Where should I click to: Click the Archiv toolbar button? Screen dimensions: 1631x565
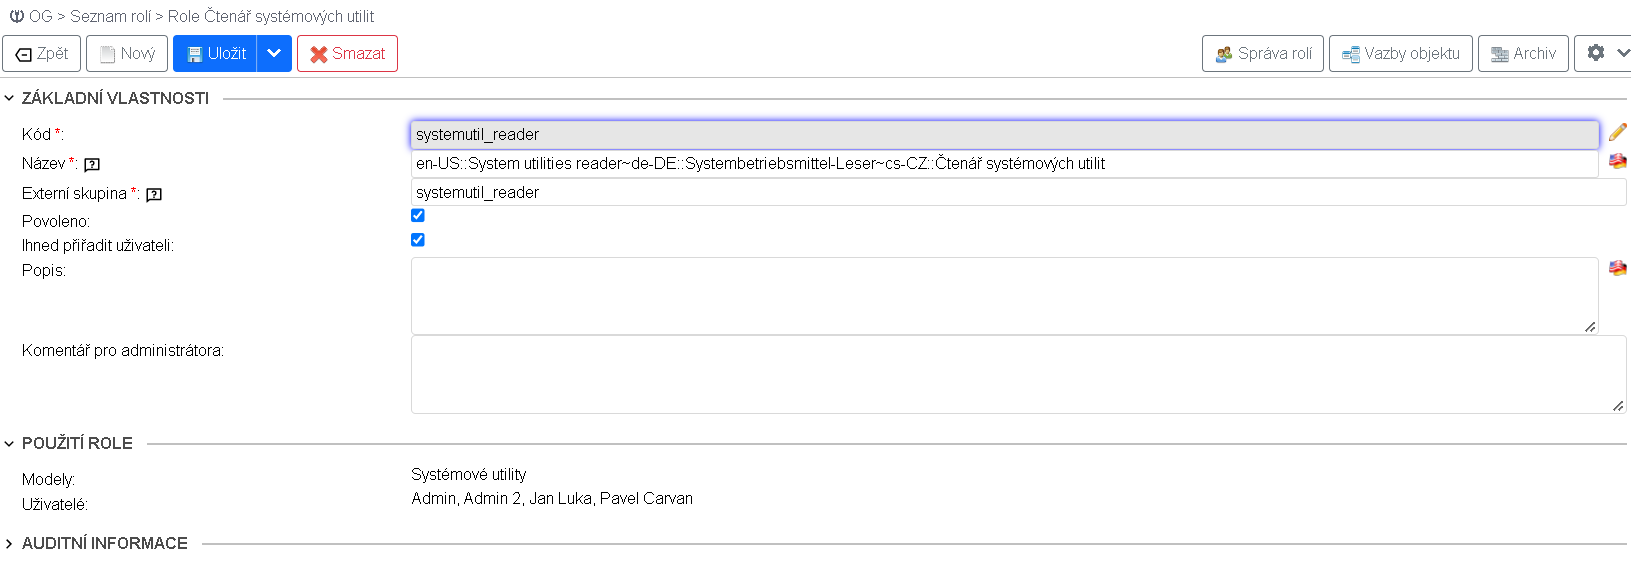point(1523,54)
